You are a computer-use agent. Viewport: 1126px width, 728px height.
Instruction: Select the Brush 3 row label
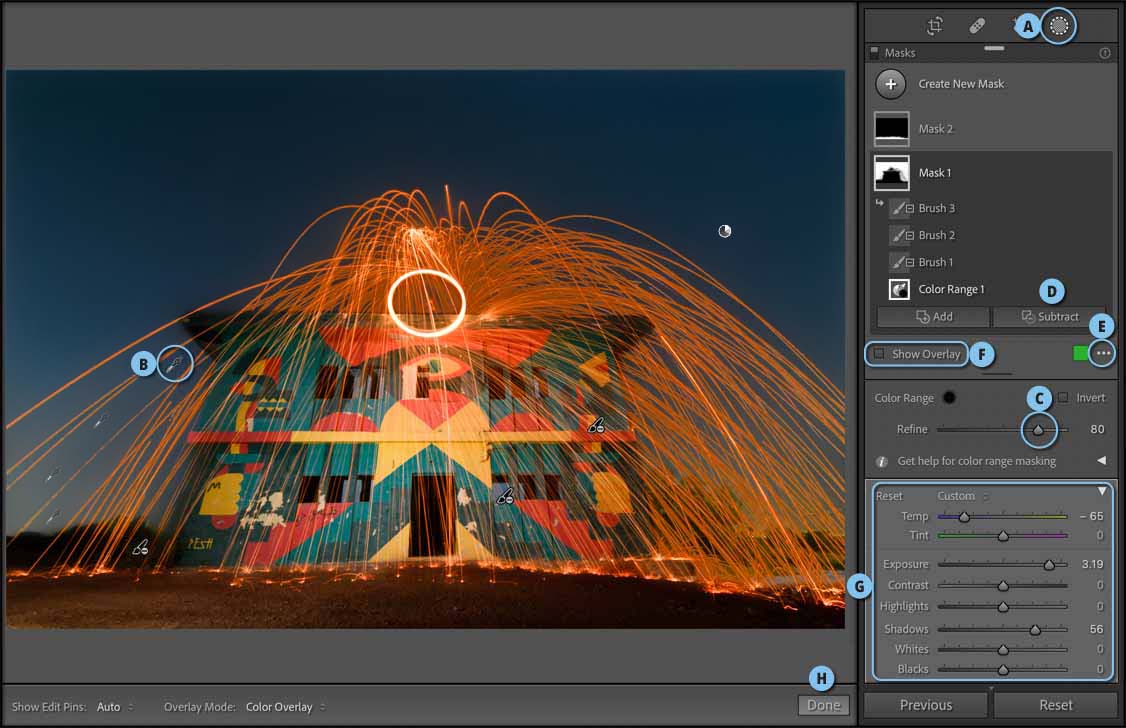point(936,208)
